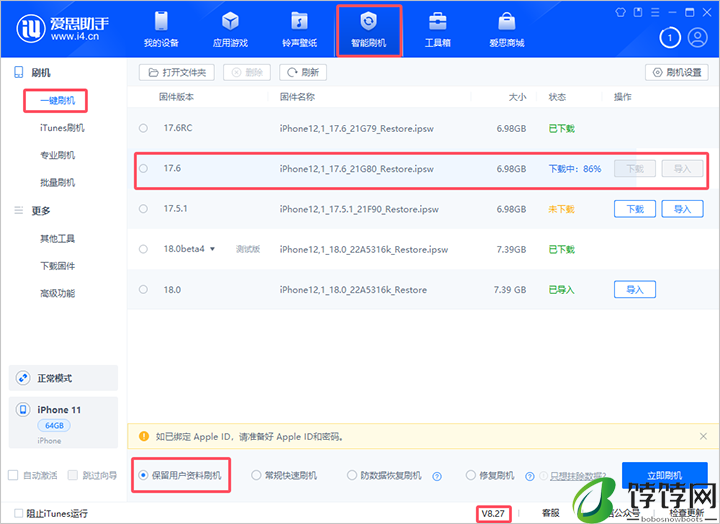Image resolution: width=720 pixels, height=524 pixels.
Task: Click 立即刷机 flash now button
Action: tap(664, 475)
